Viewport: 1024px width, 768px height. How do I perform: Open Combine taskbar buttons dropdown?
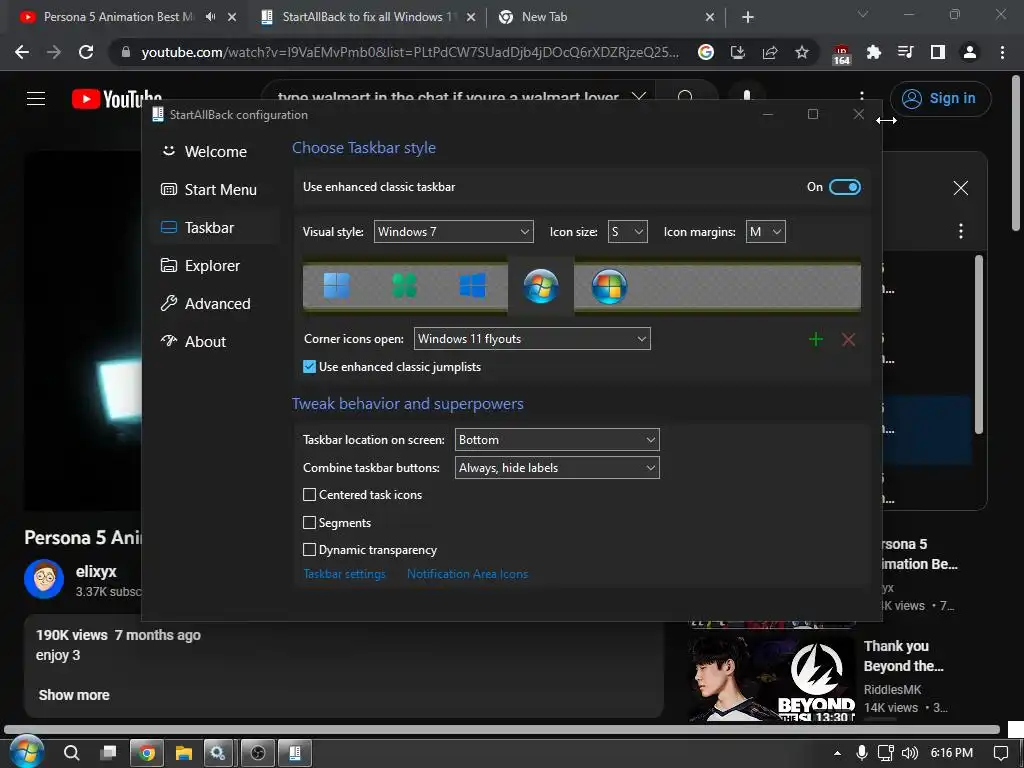click(x=557, y=468)
